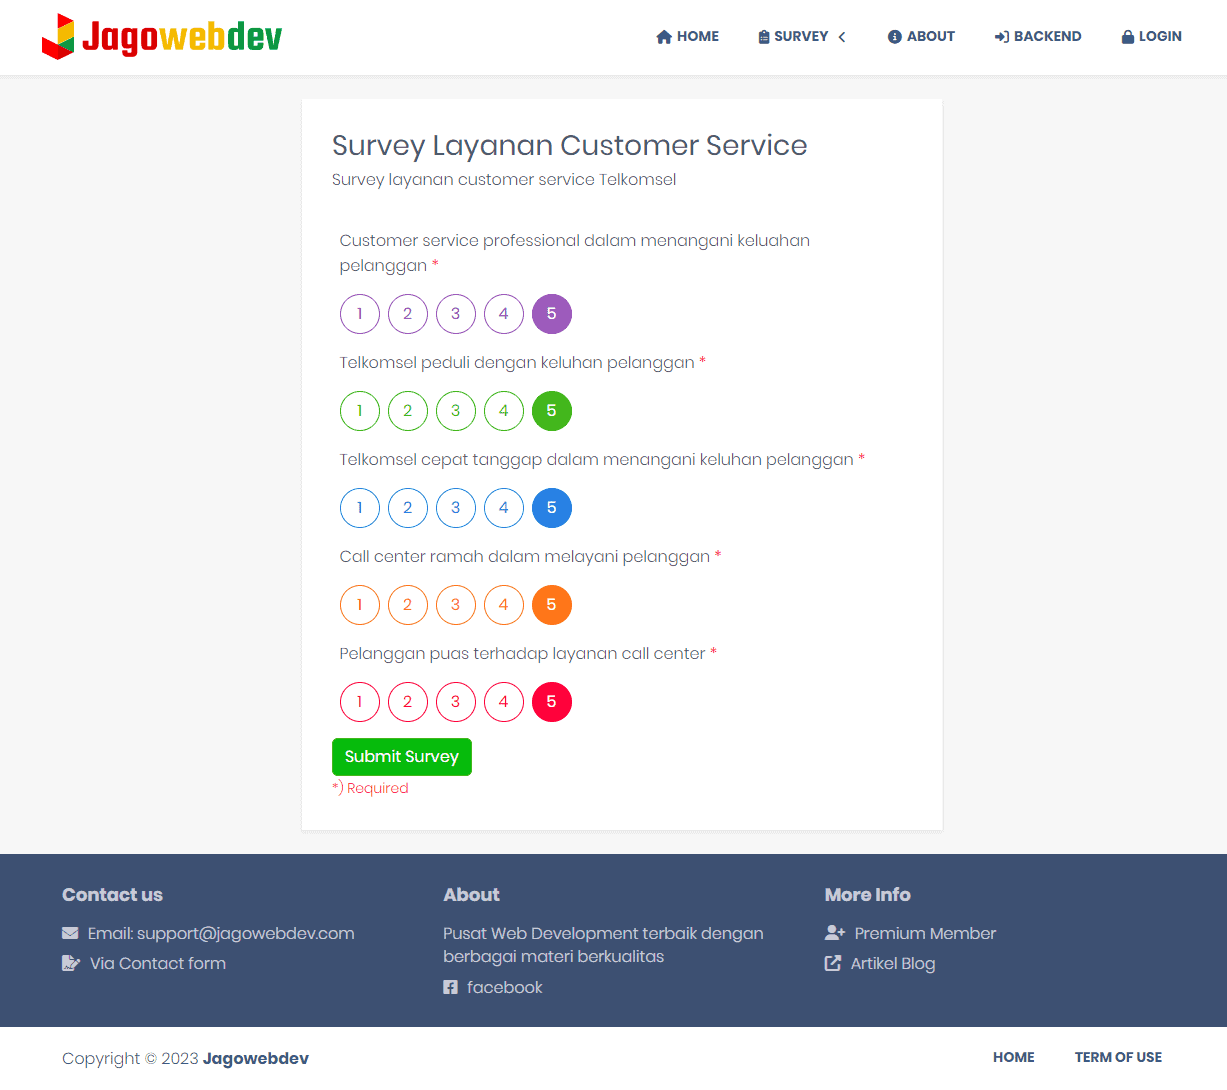Click the clipboard icon beside SURVEY
1227x1090 pixels.
(x=764, y=37)
